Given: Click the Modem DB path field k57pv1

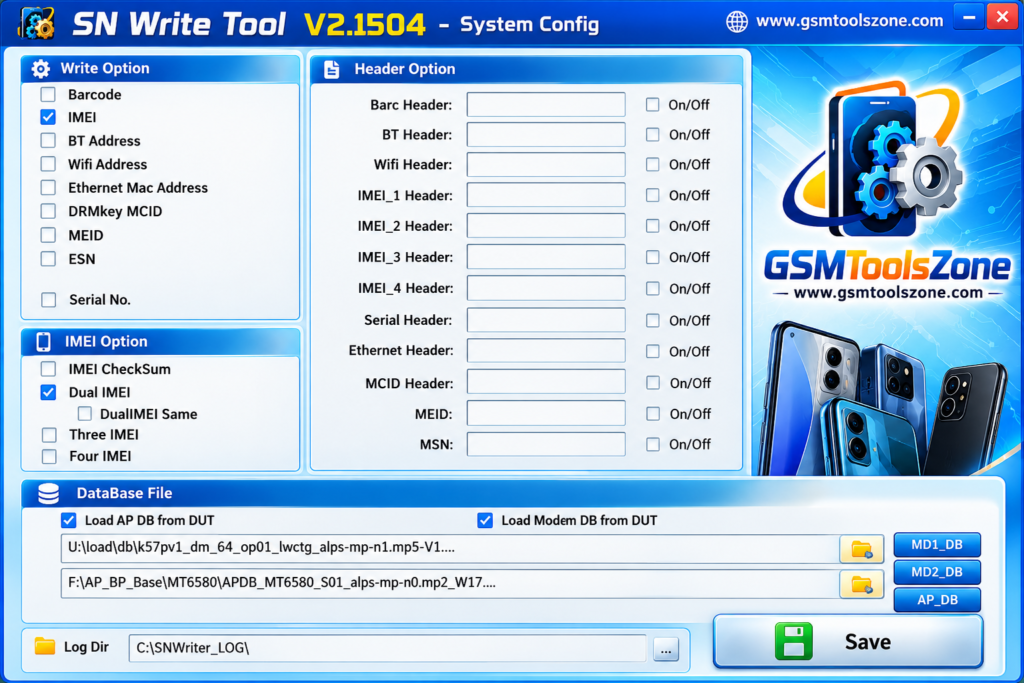Looking at the screenshot, I should point(451,548).
